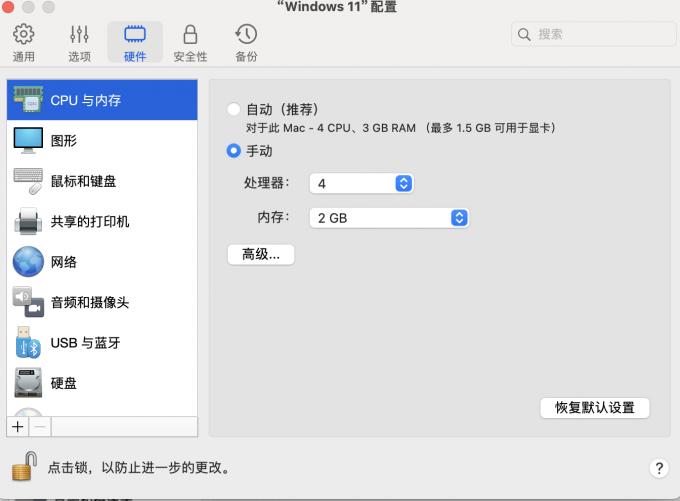Select the CPU 与内存 memory chip icon
This screenshot has width=680, height=501.
click(x=28, y=100)
